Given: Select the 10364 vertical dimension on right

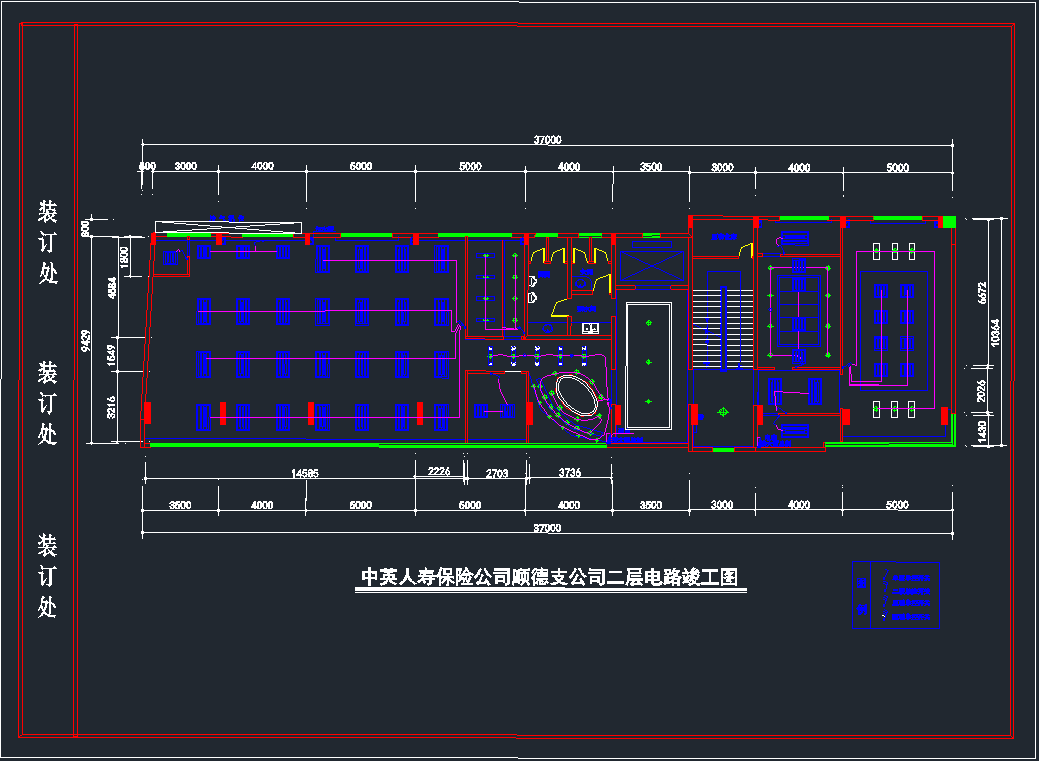Looking at the screenshot, I should coord(994,330).
